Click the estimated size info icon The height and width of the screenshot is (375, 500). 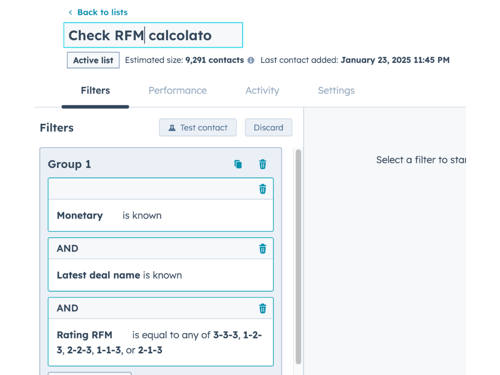point(251,60)
